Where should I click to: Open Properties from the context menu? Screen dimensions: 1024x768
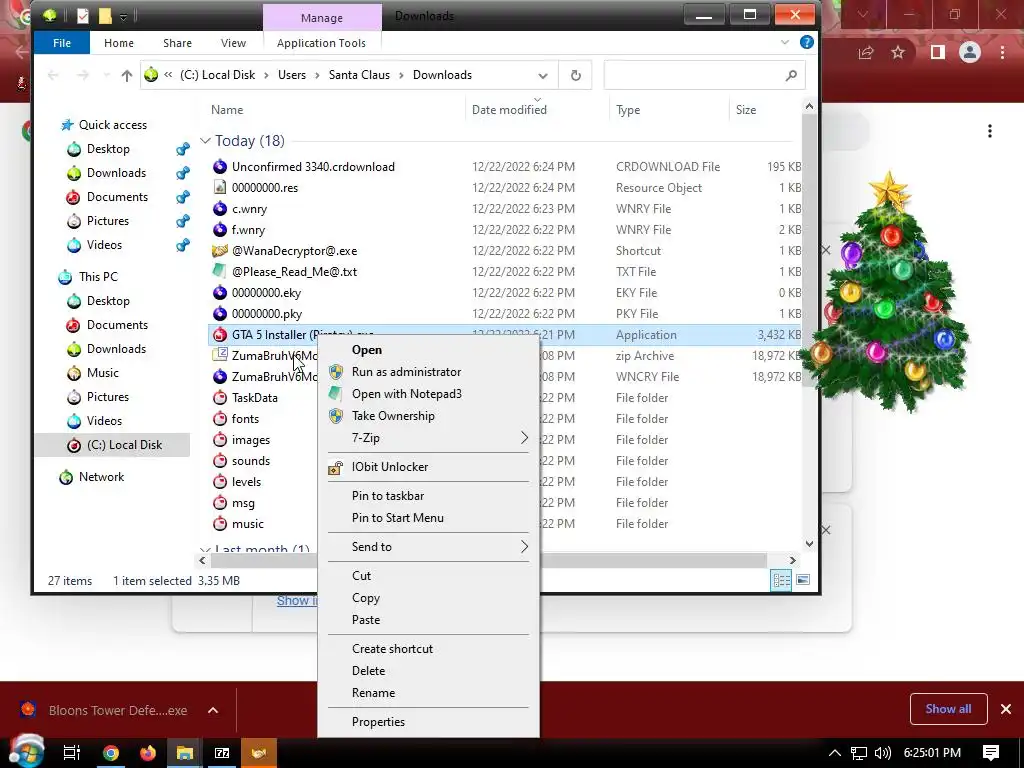pos(428,722)
